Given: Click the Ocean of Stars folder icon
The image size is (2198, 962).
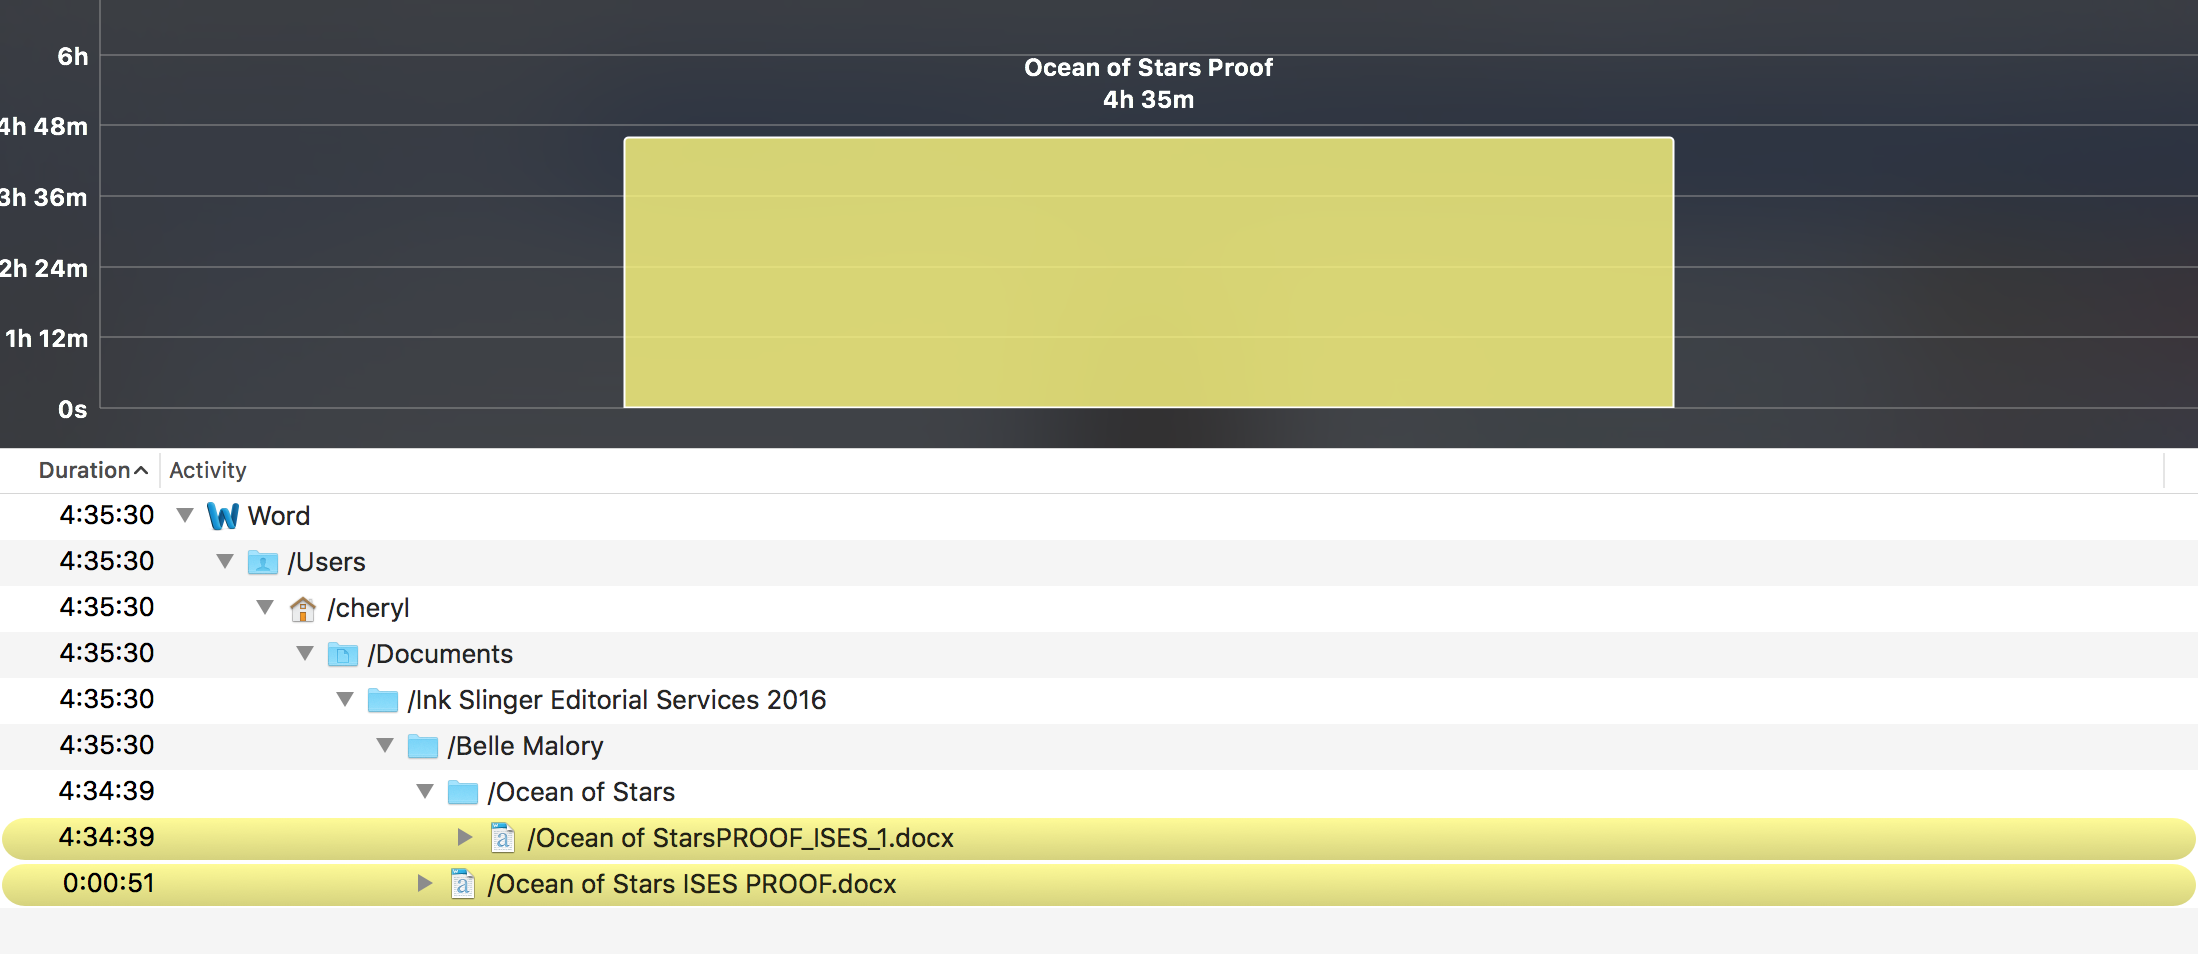Looking at the screenshot, I should [x=462, y=792].
